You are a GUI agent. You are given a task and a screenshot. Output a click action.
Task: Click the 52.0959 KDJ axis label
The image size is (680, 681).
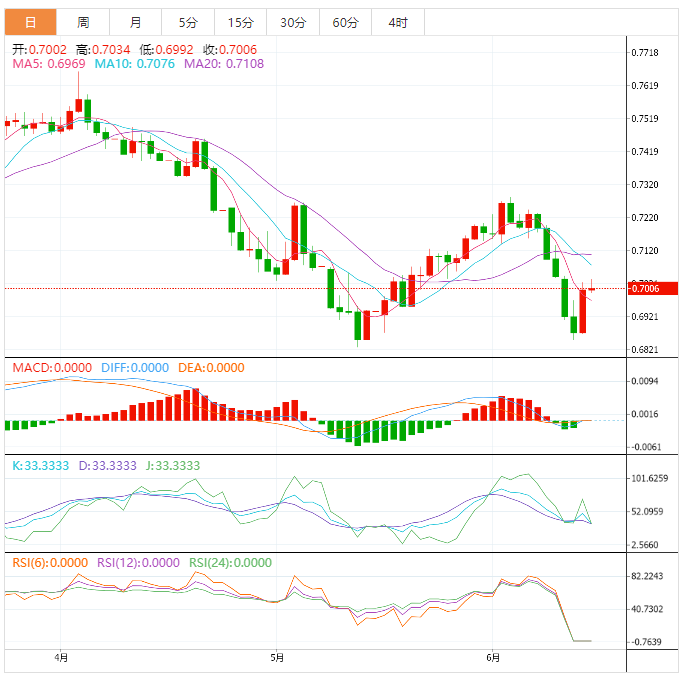[x=647, y=512]
